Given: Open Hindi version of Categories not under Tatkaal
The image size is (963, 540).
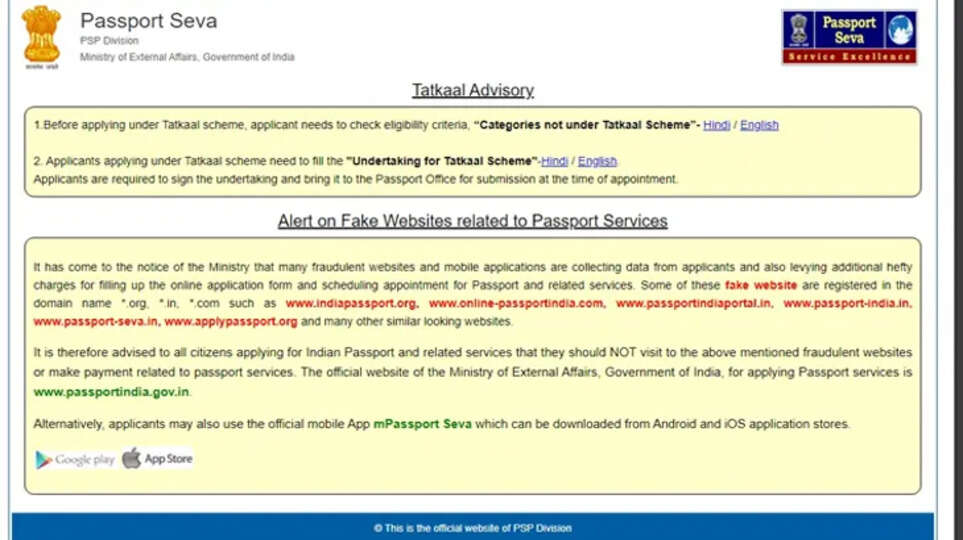Looking at the screenshot, I should pos(716,125).
